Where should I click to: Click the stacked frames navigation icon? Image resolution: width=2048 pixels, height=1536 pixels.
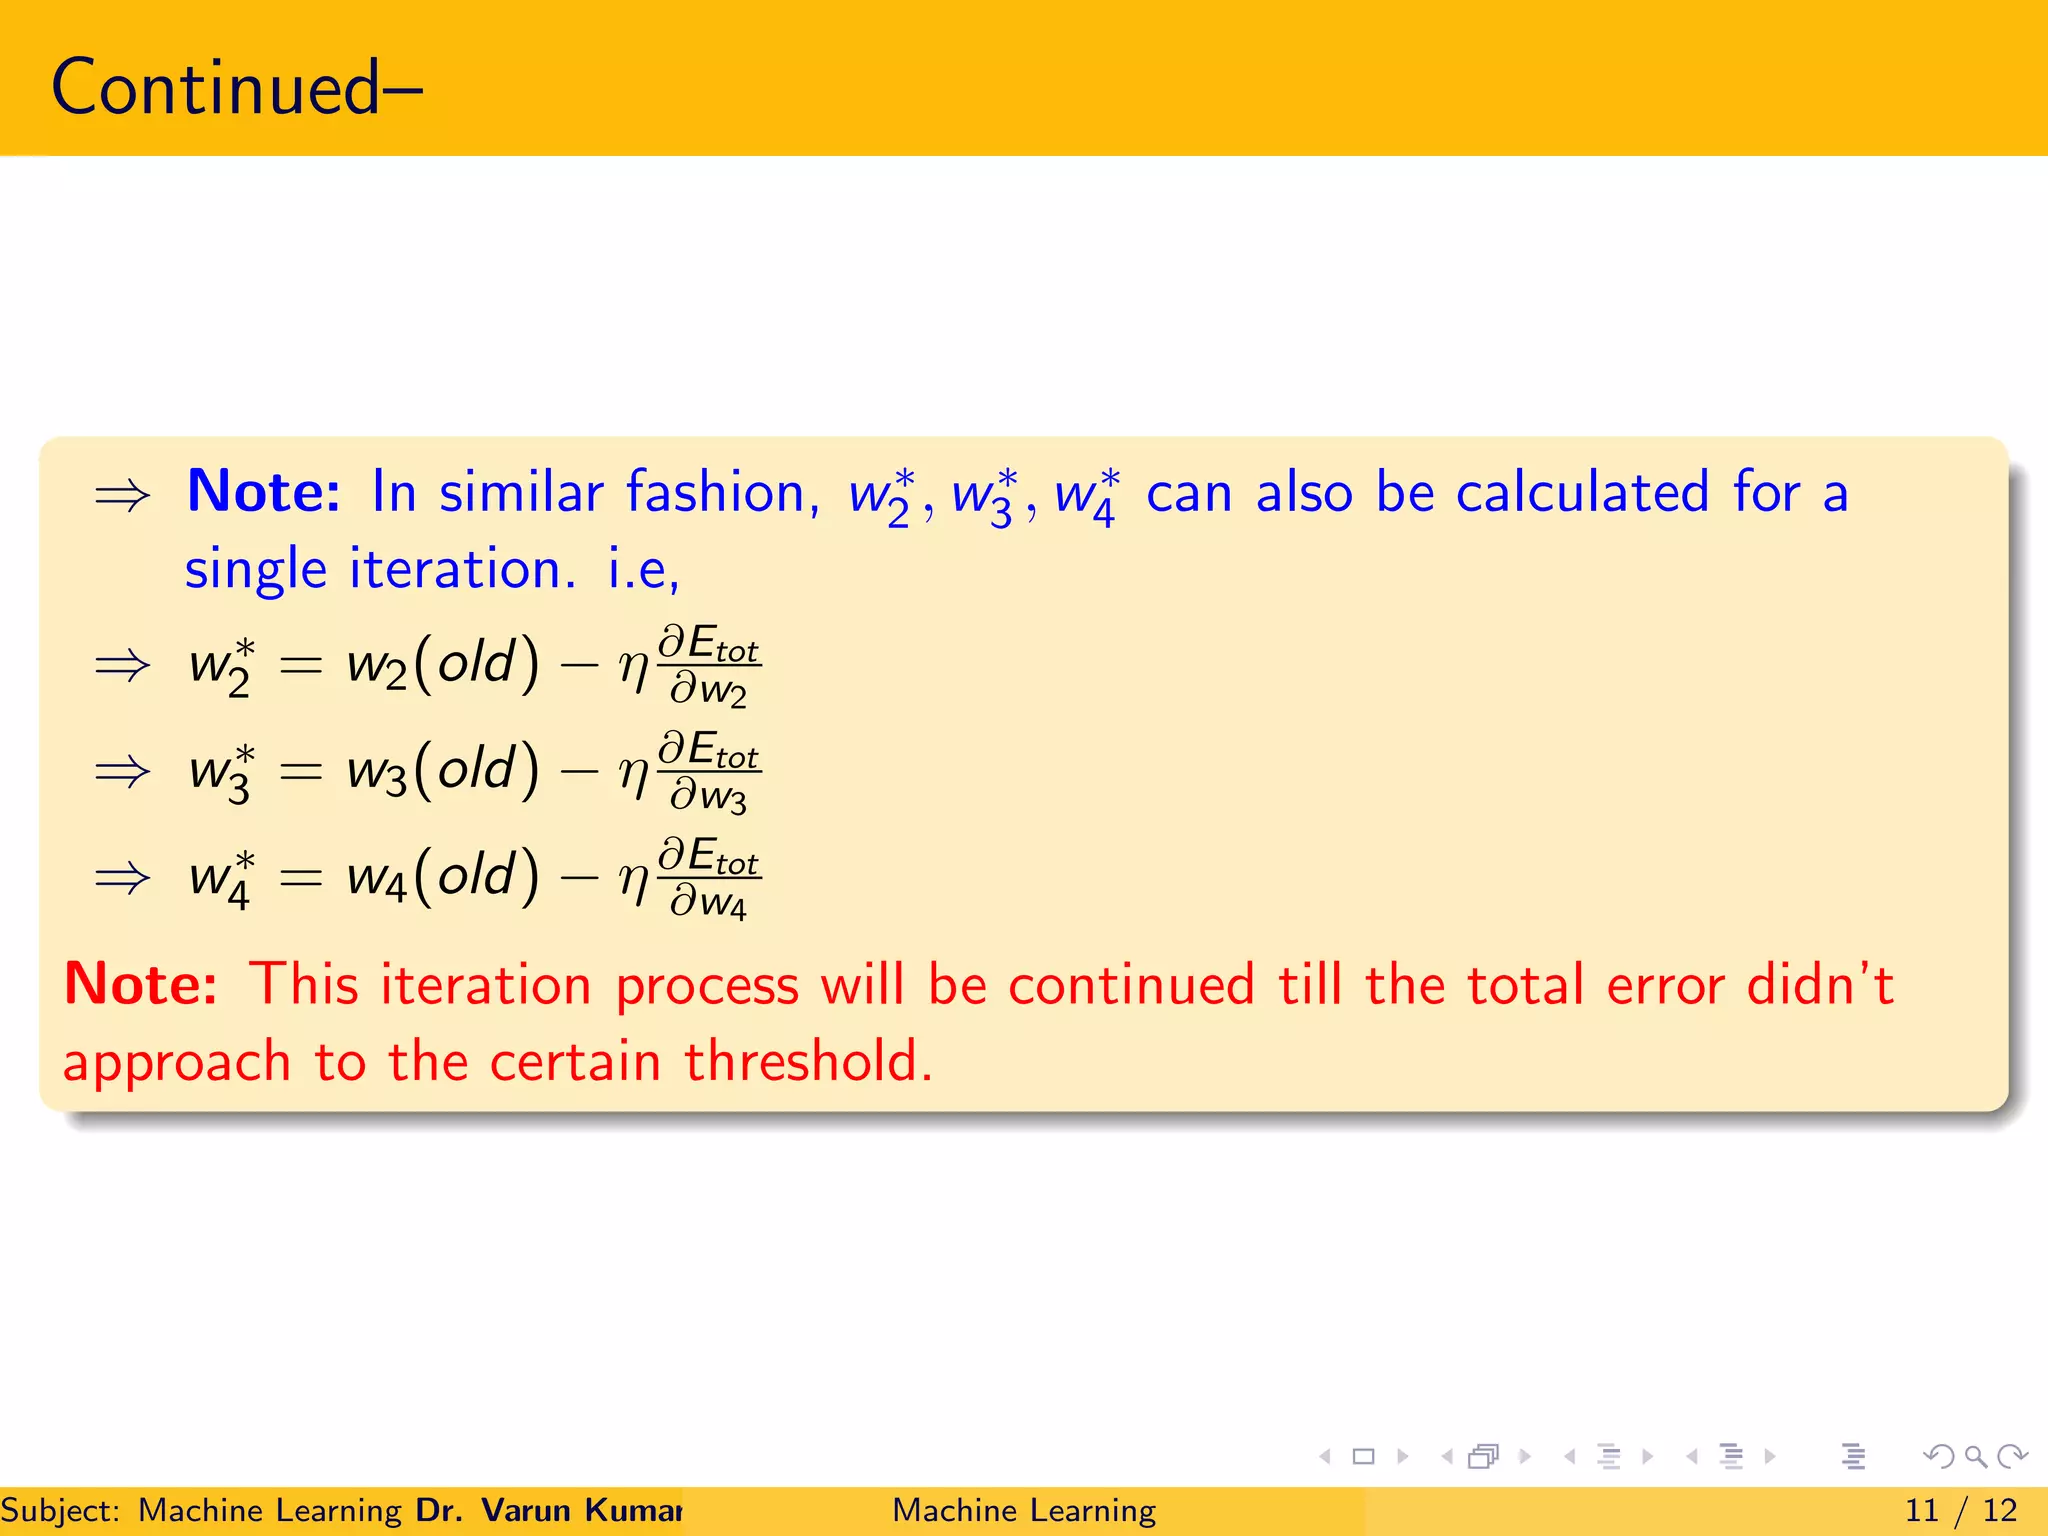tap(1484, 1457)
